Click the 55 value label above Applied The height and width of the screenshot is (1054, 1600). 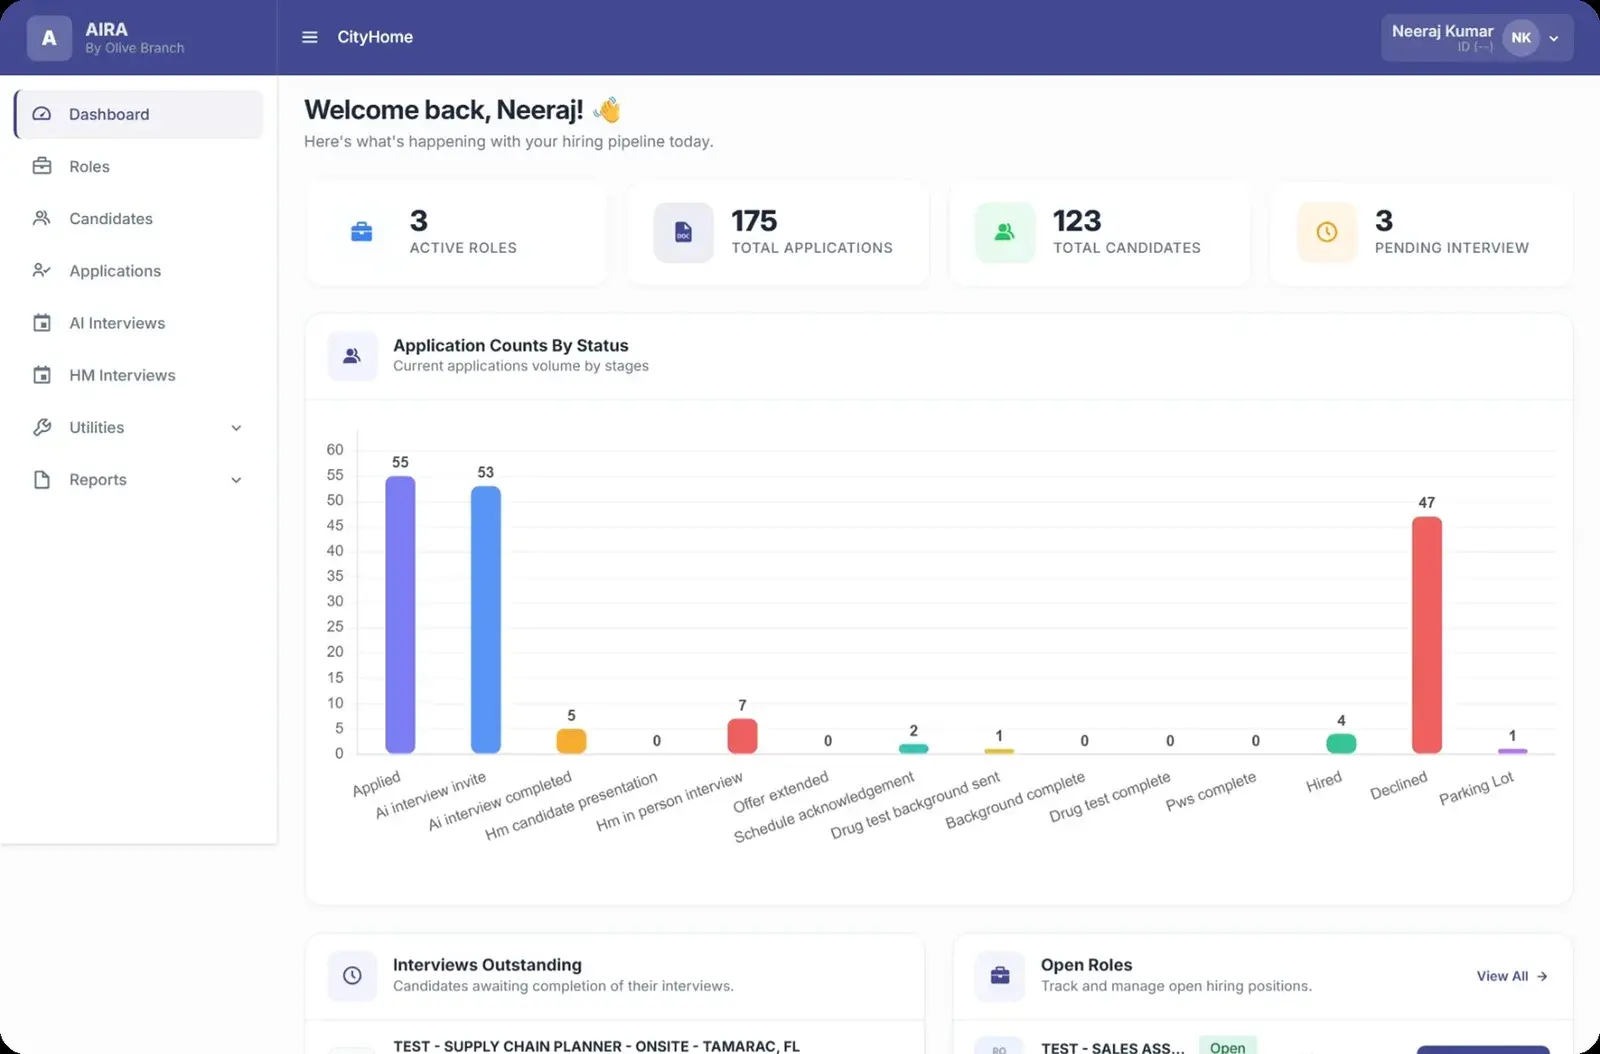pyautogui.click(x=400, y=462)
